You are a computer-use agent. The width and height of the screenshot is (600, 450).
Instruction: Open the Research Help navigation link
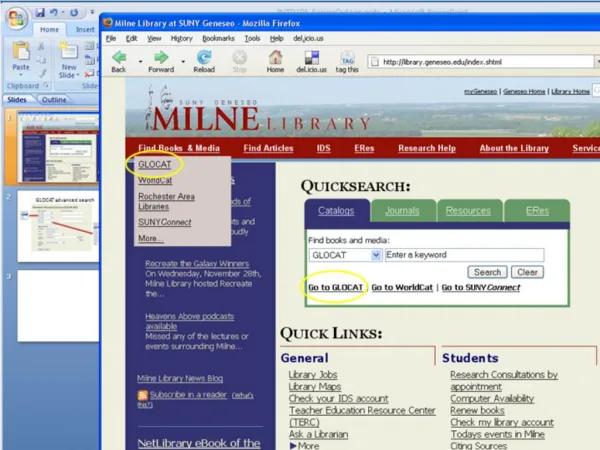pyautogui.click(x=427, y=148)
